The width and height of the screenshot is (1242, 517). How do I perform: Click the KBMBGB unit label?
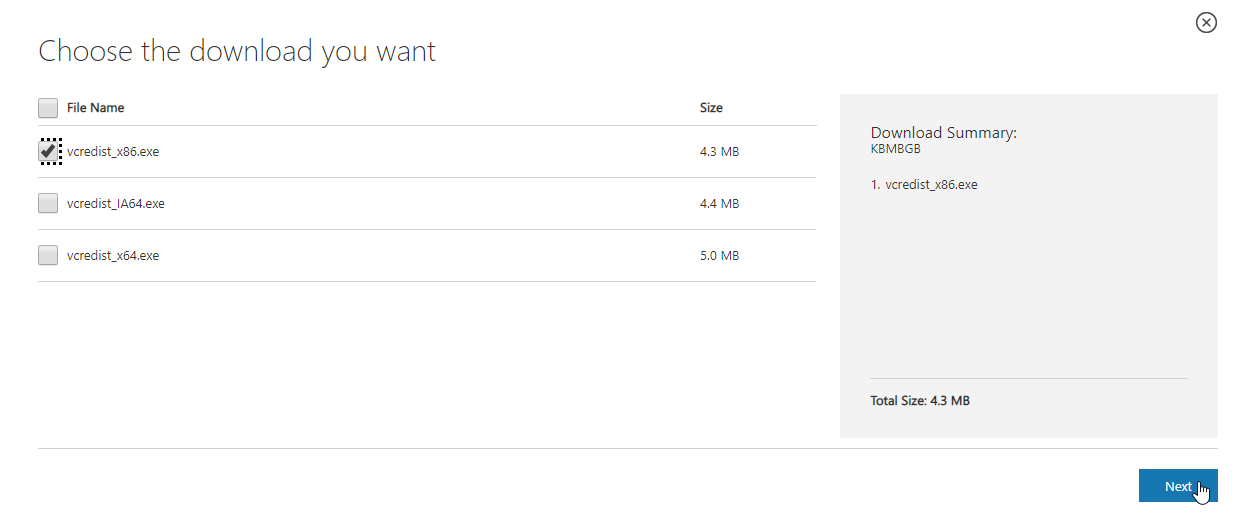tap(895, 149)
